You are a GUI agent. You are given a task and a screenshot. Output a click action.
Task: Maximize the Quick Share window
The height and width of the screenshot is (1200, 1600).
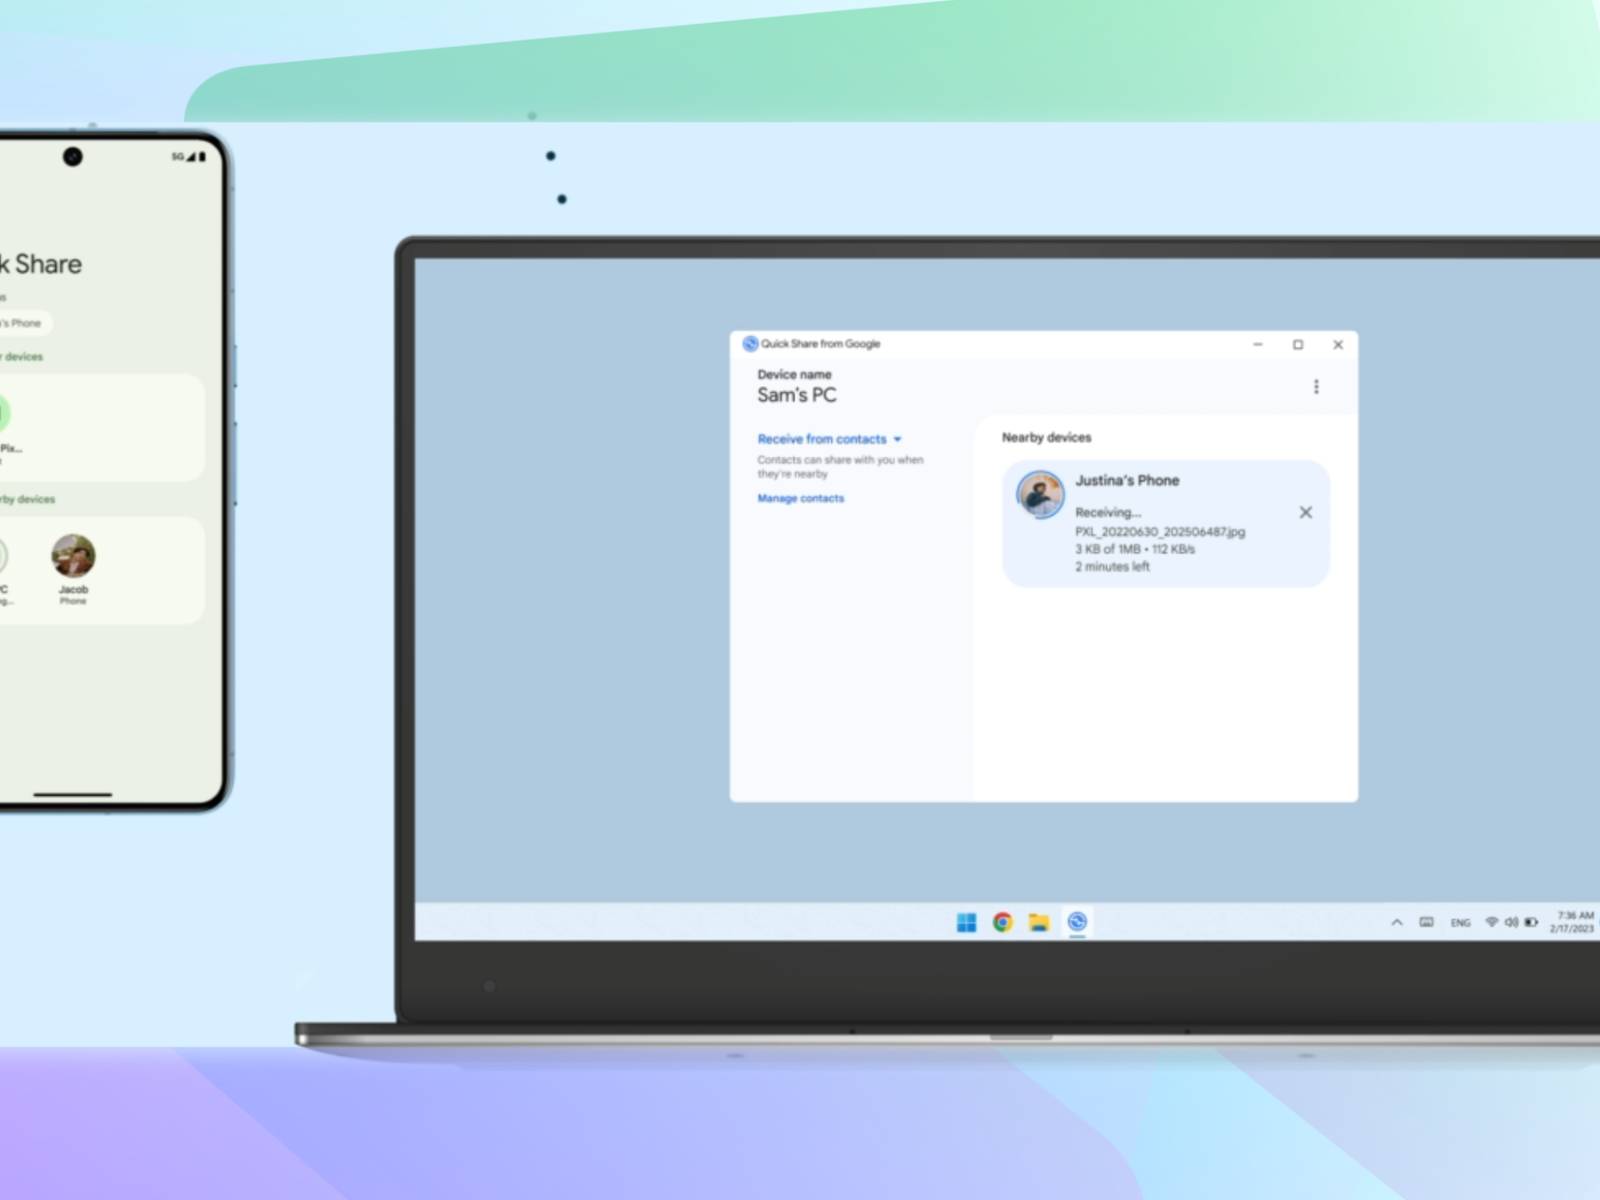(1298, 345)
